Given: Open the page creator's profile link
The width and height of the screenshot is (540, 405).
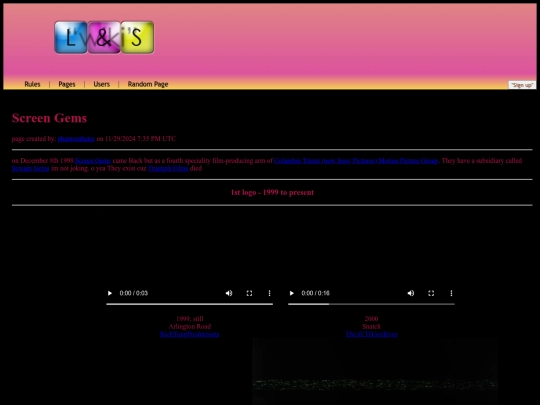Looking at the screenshot, I should coord(76,139).
